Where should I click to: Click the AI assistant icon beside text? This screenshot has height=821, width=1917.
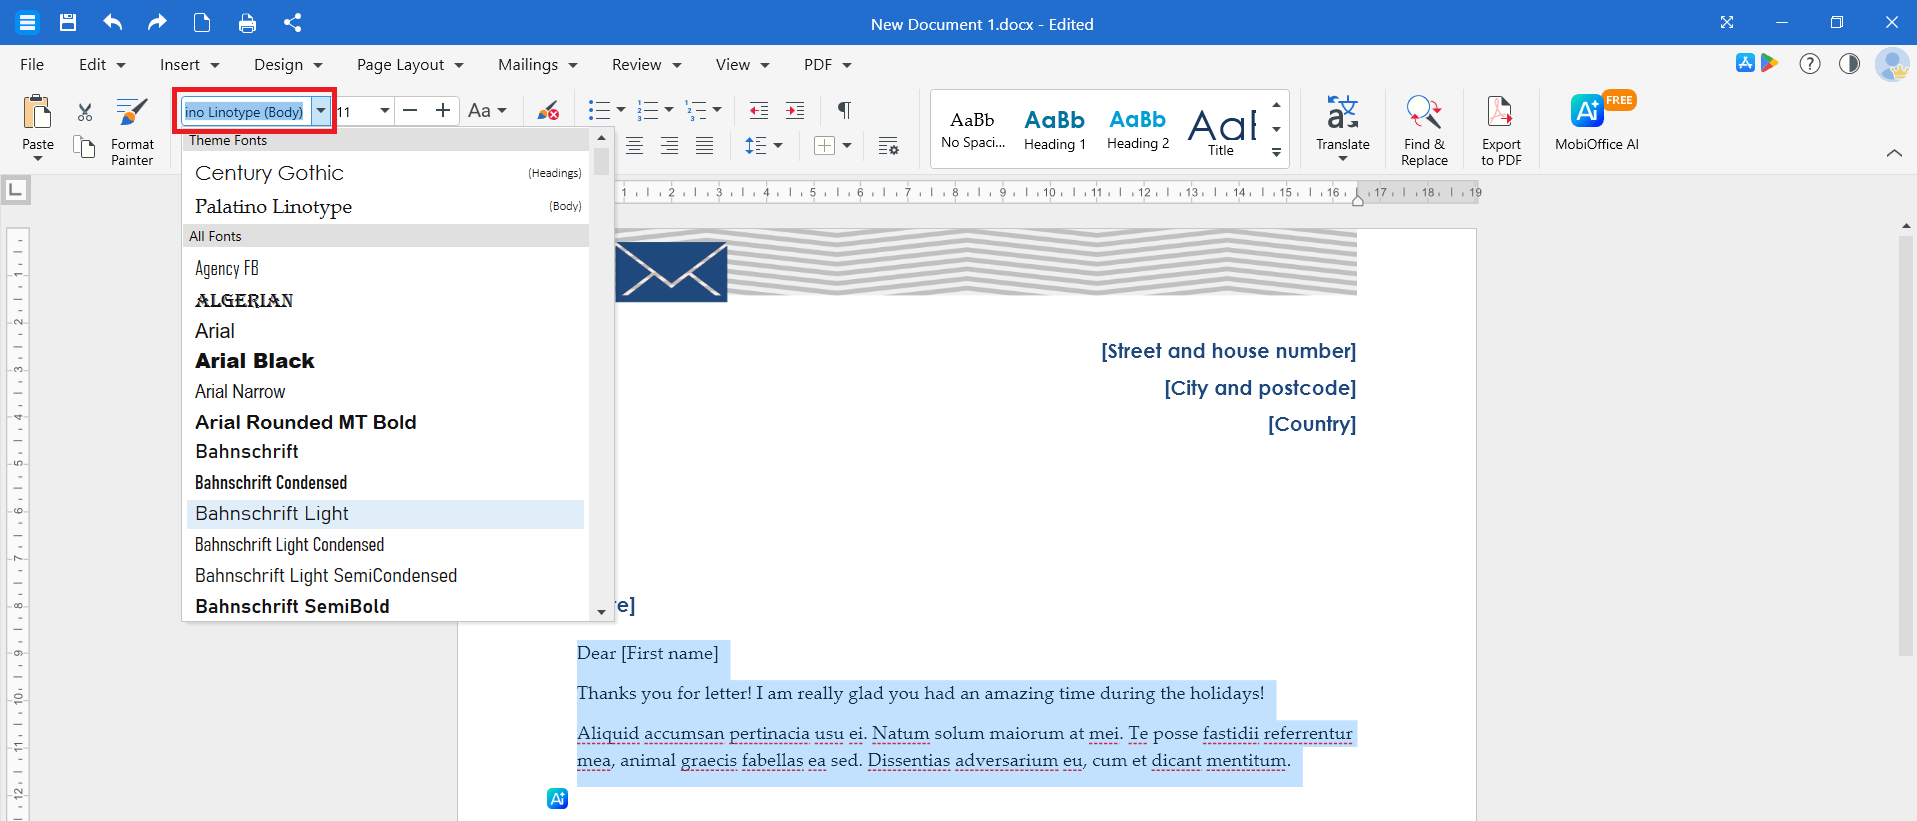(558, 798)
